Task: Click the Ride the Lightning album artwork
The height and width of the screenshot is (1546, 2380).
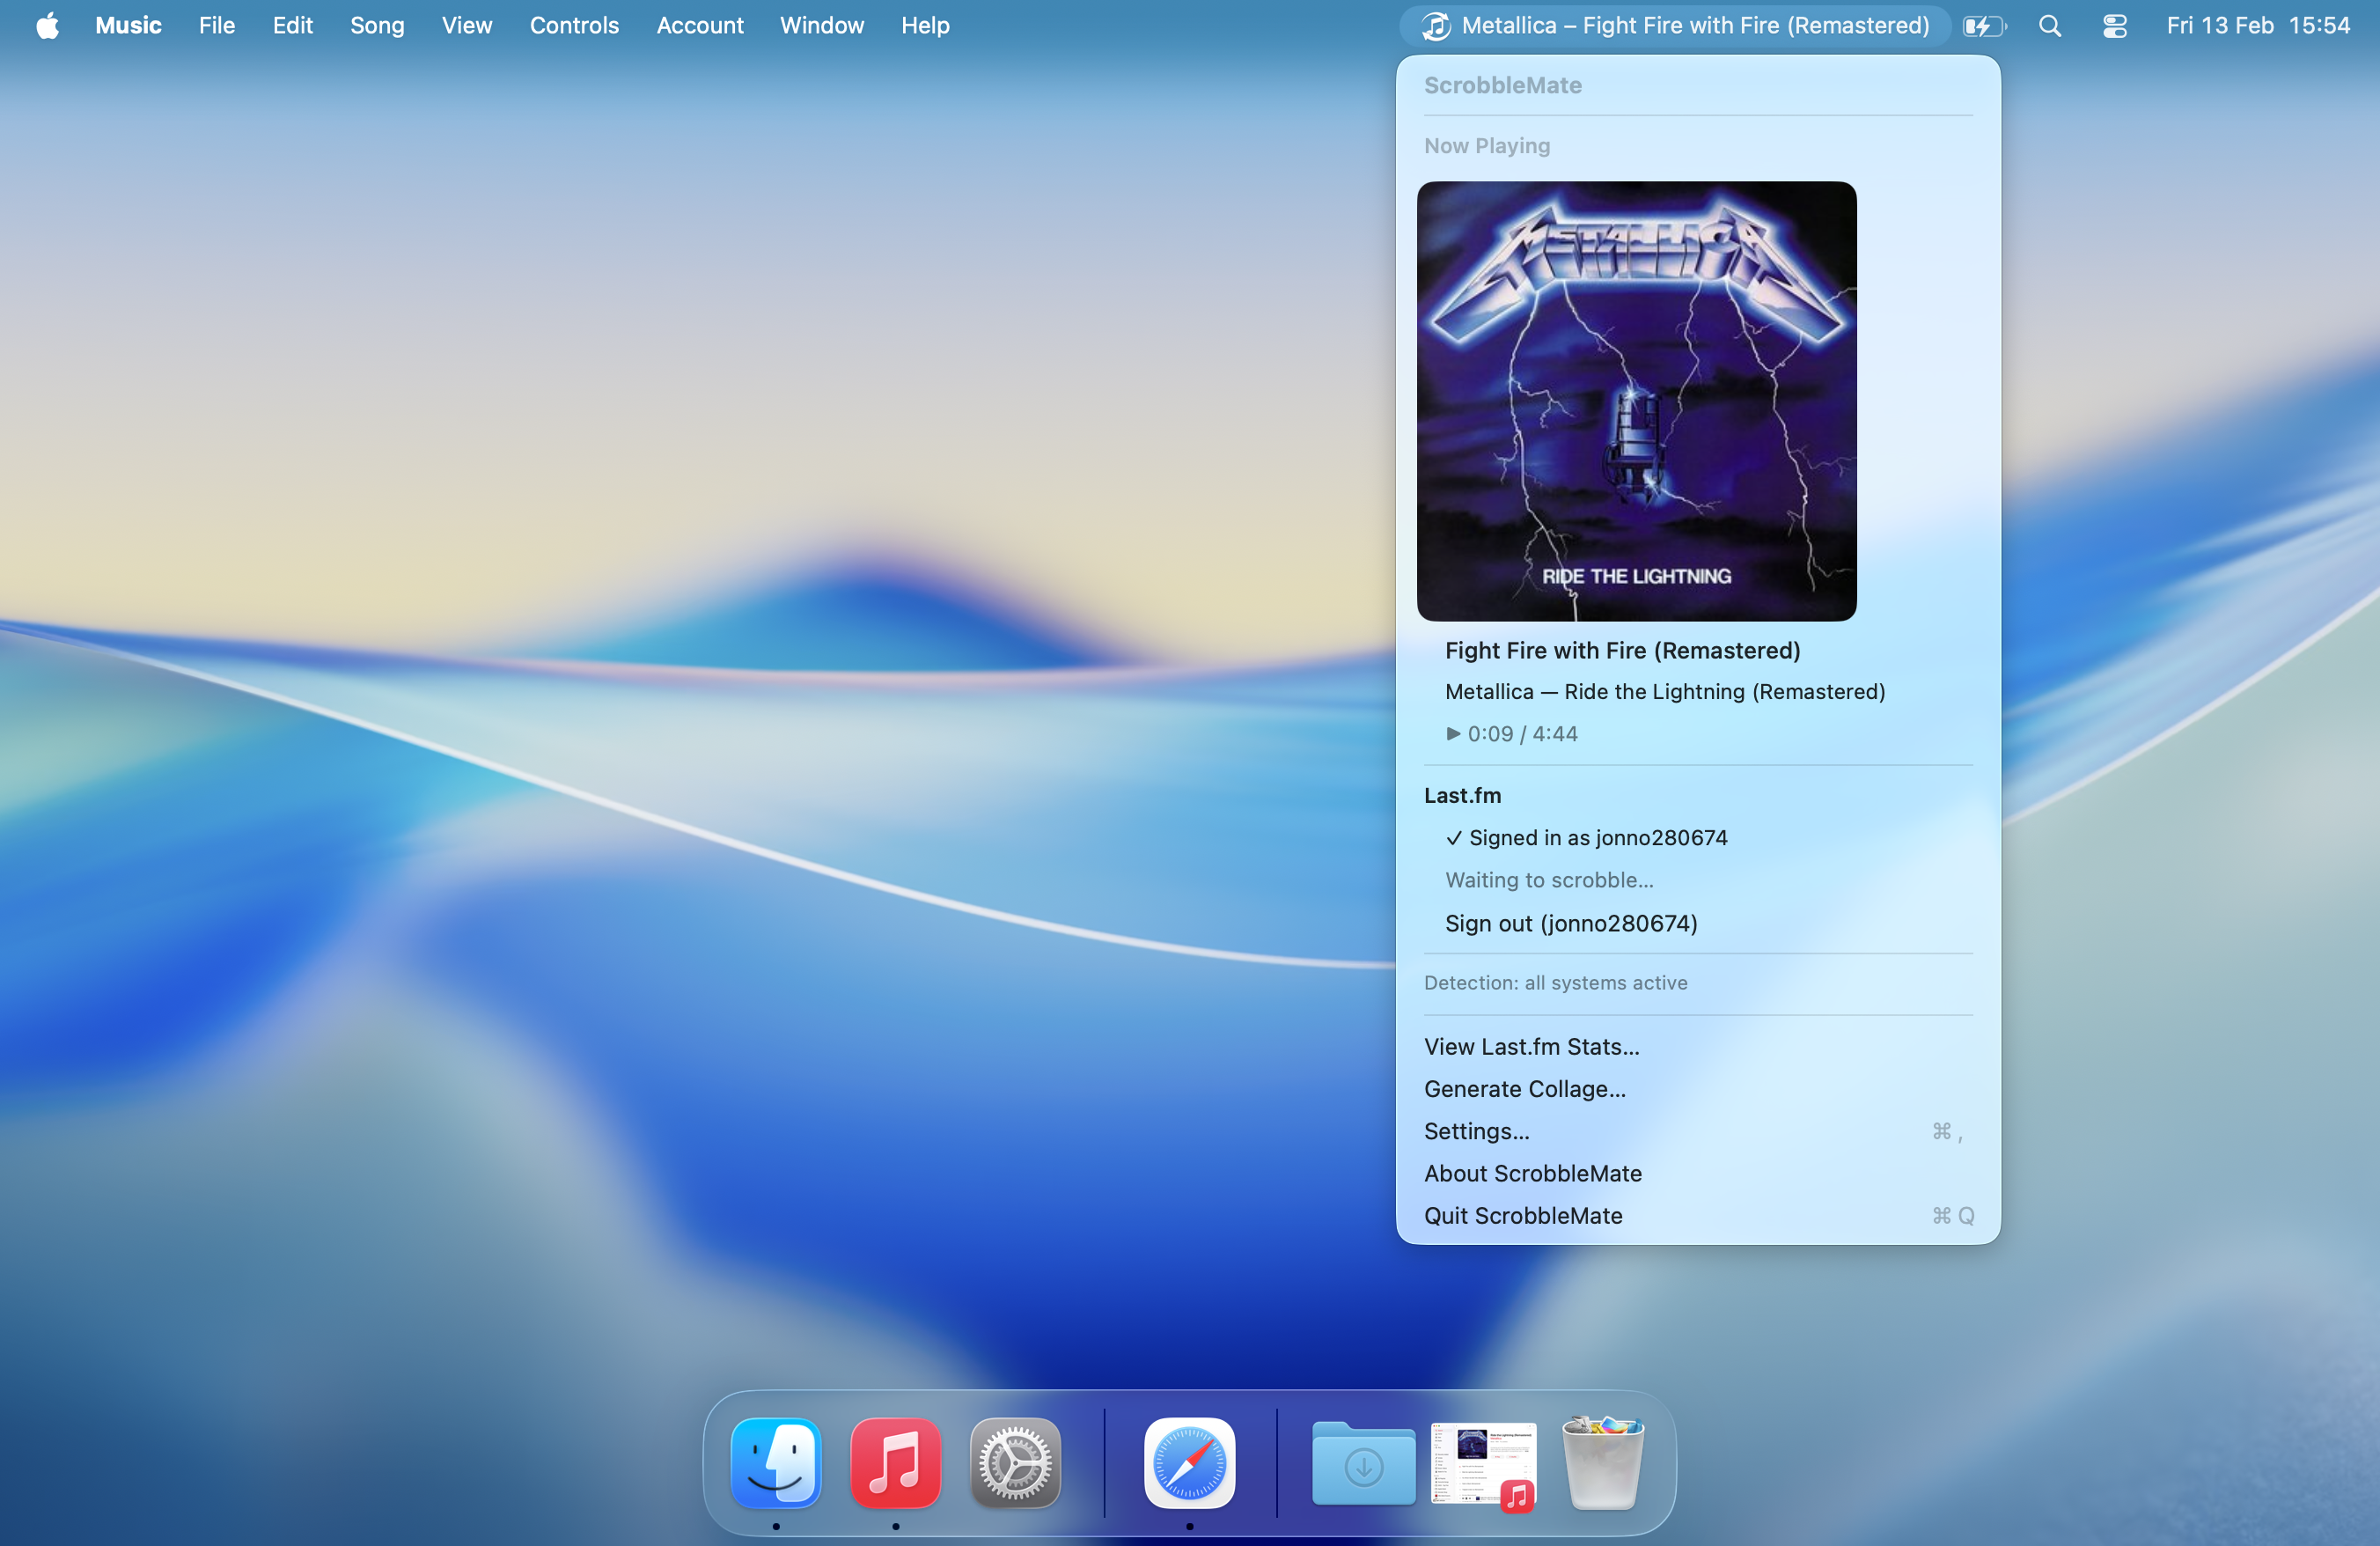Action: [1636, 401]
